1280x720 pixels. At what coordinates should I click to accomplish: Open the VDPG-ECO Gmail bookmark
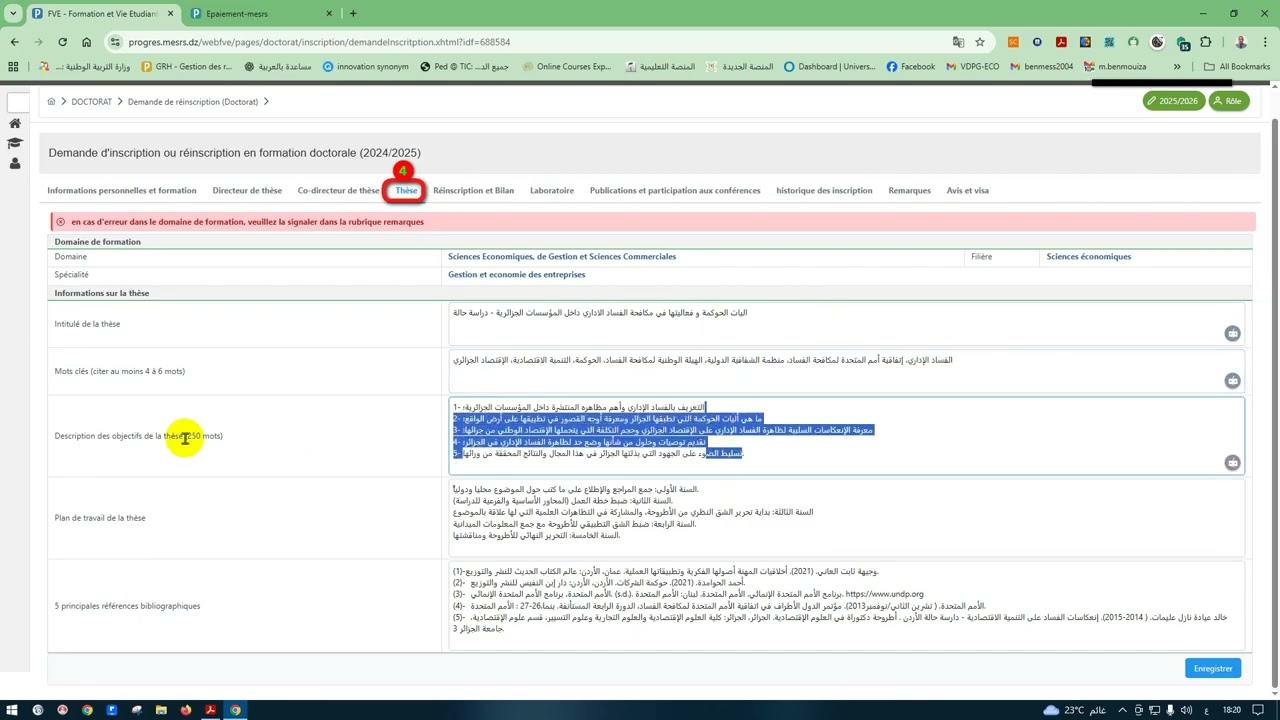tap(972, 67)
